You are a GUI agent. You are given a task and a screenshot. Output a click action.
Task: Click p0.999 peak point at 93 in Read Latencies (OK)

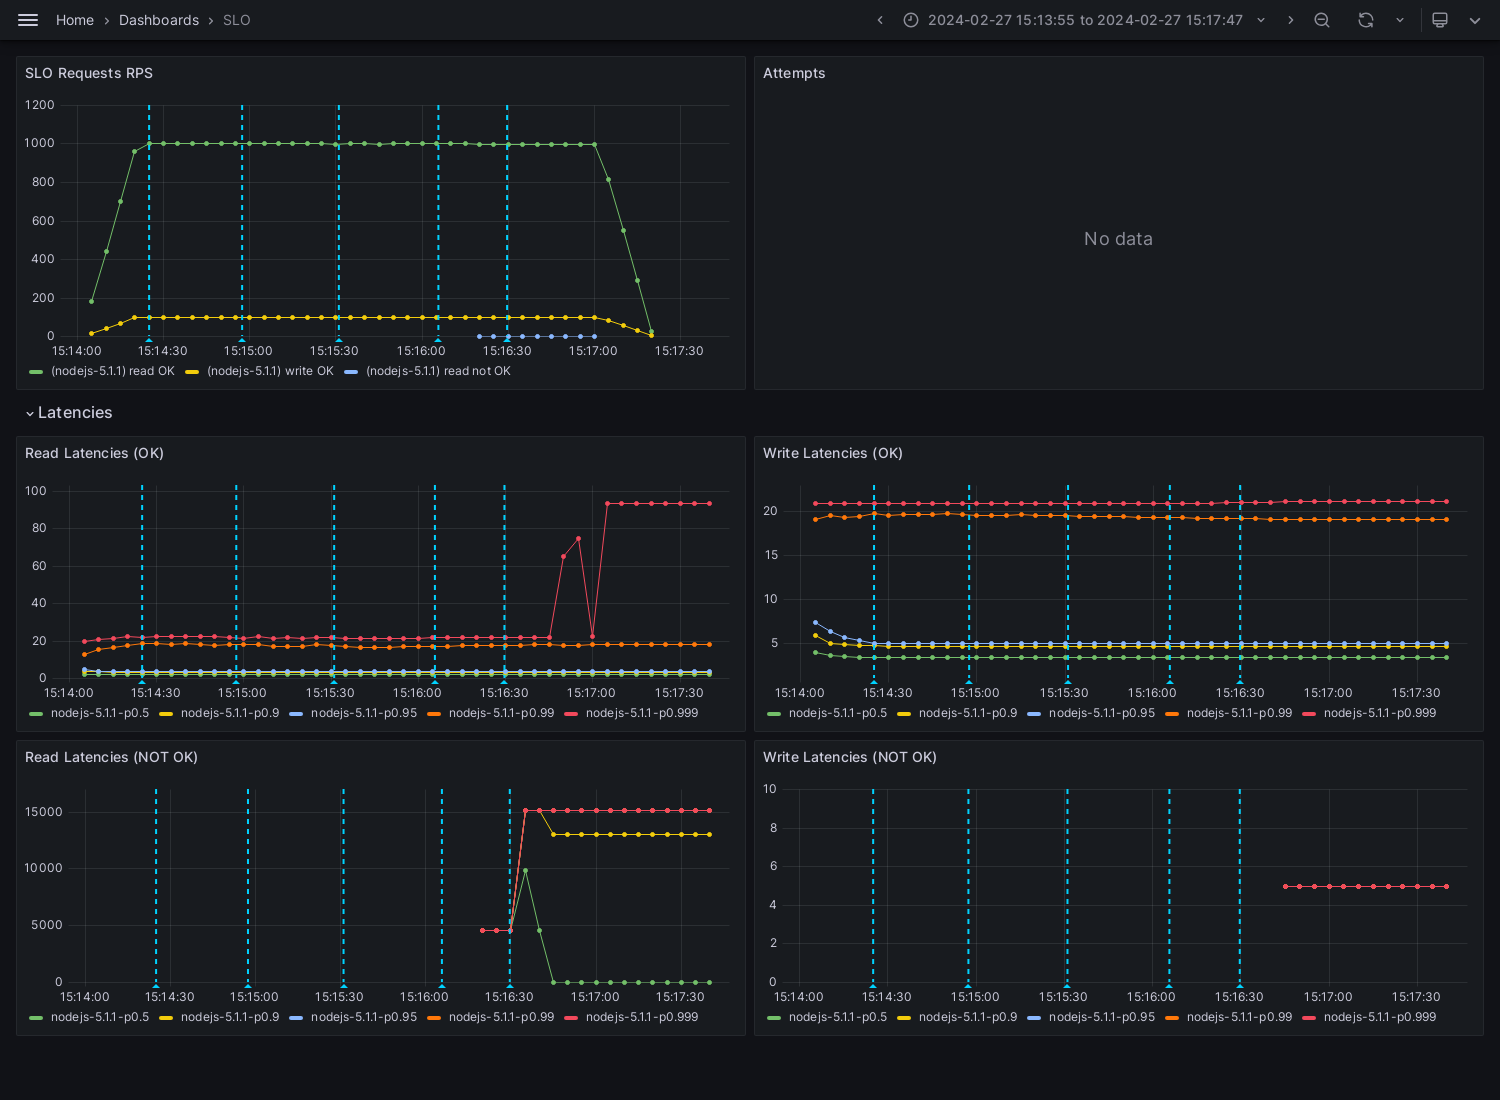[x=607, y=504]
